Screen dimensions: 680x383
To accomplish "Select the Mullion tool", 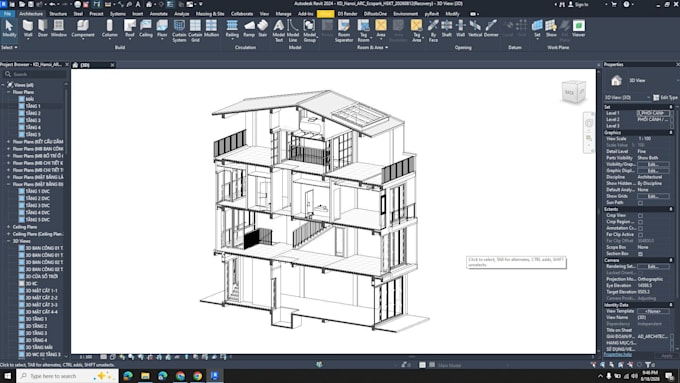I will pyautogui.click(x=211, y=29).
